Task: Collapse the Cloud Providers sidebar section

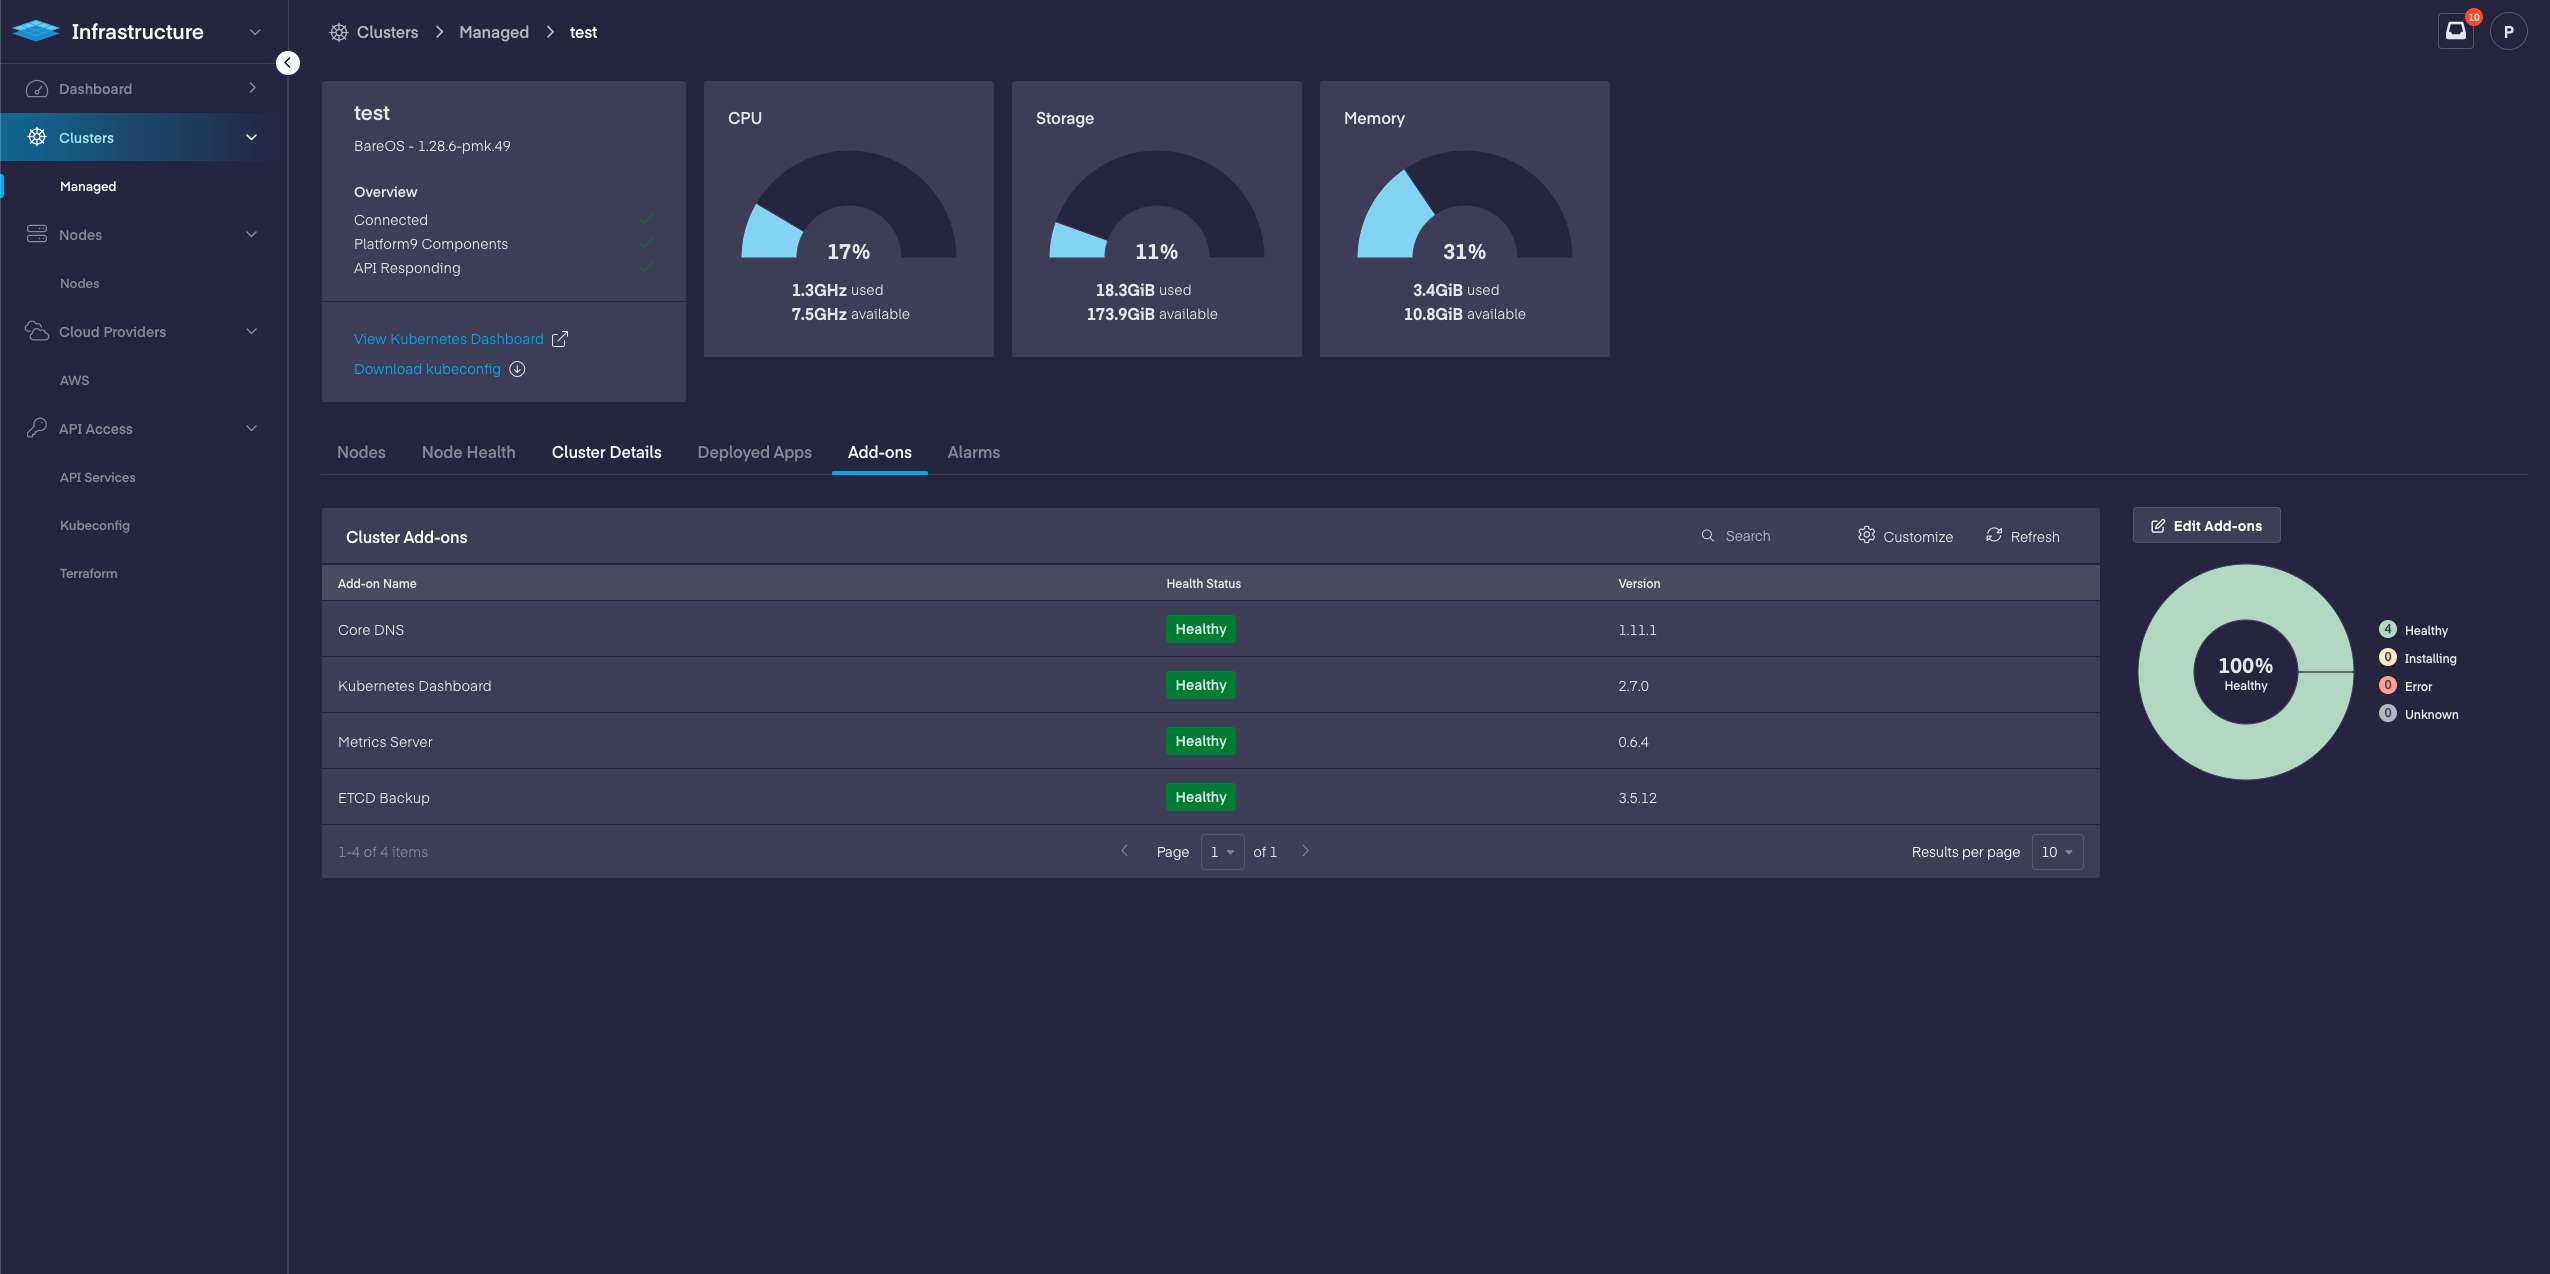Action: point(251,331)
